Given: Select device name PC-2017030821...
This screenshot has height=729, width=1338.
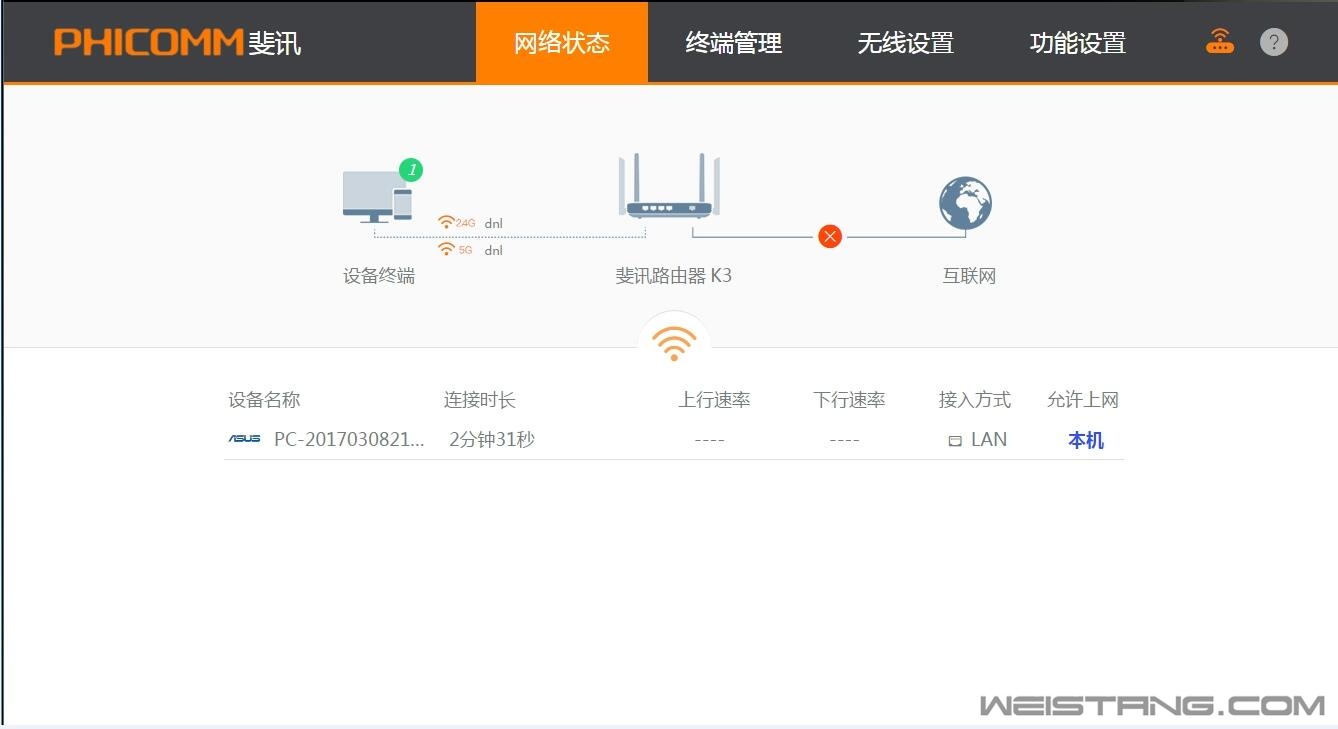Looking at the screenshot, I should [x=350, y=439].
